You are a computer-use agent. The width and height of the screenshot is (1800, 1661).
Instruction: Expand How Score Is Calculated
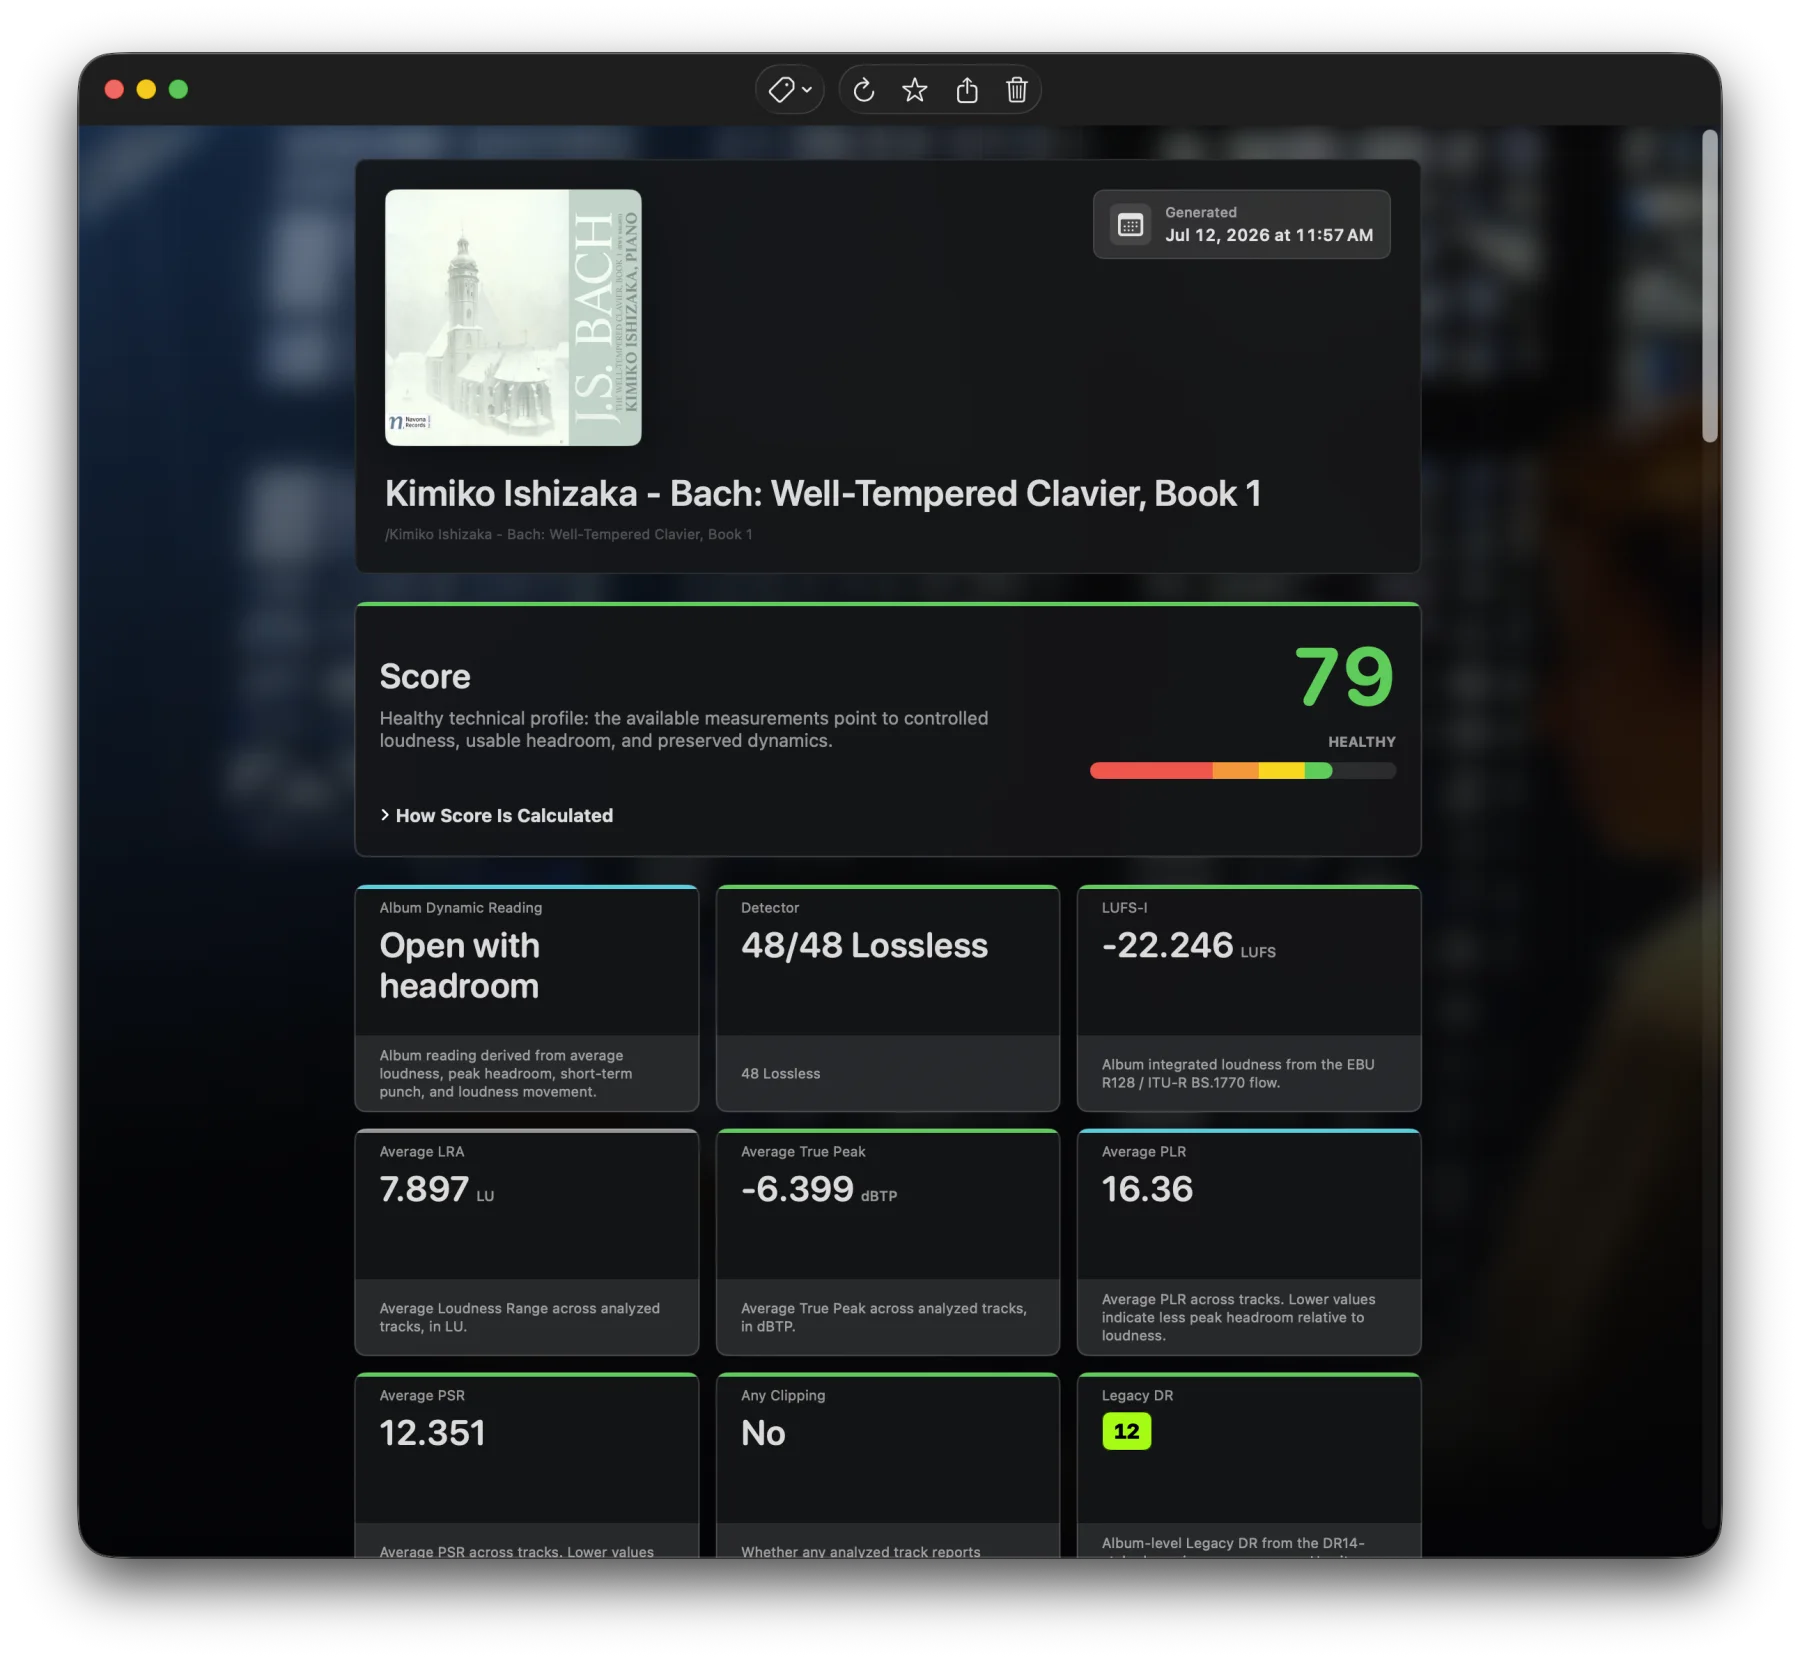pos(496,815)
